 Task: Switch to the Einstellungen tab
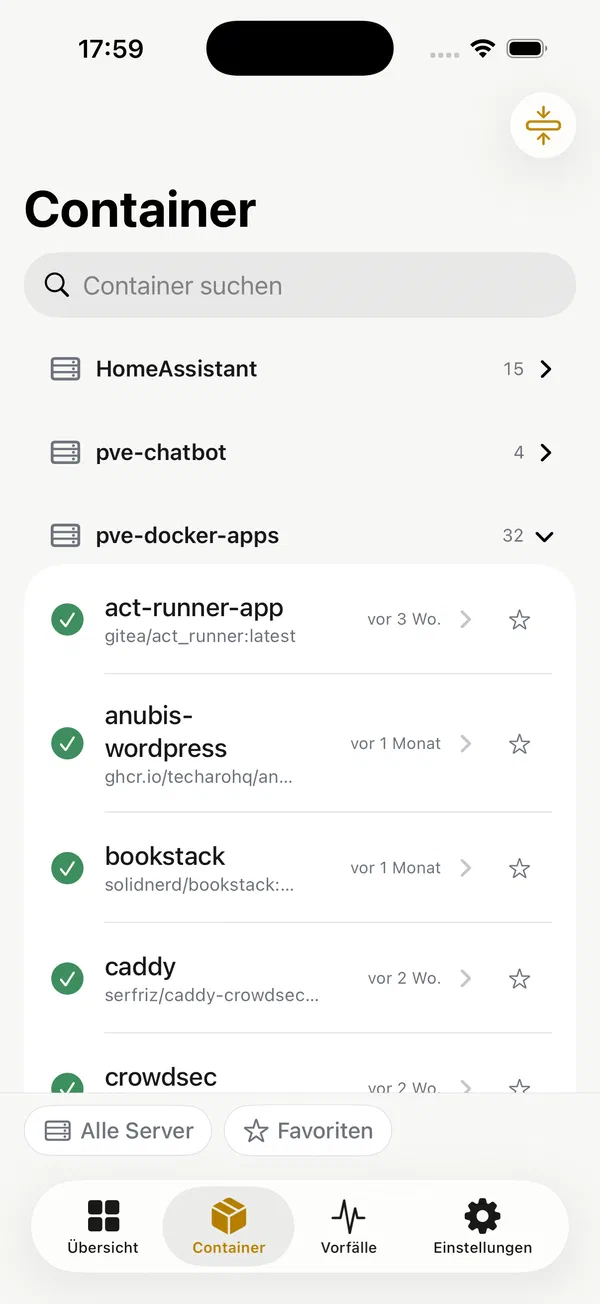pyautogui.click(x=483, y=1227)
